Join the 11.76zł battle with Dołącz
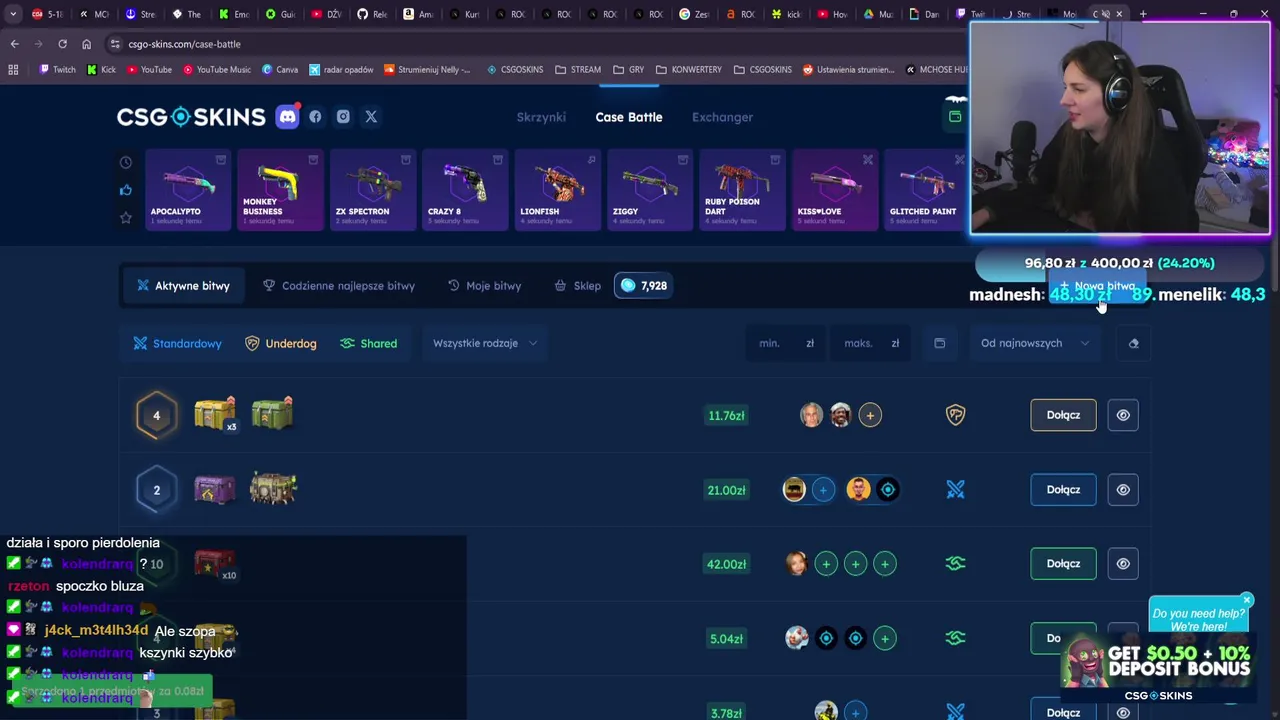Viewport: 1280px width, 720px height. [x=1063, y=415]
